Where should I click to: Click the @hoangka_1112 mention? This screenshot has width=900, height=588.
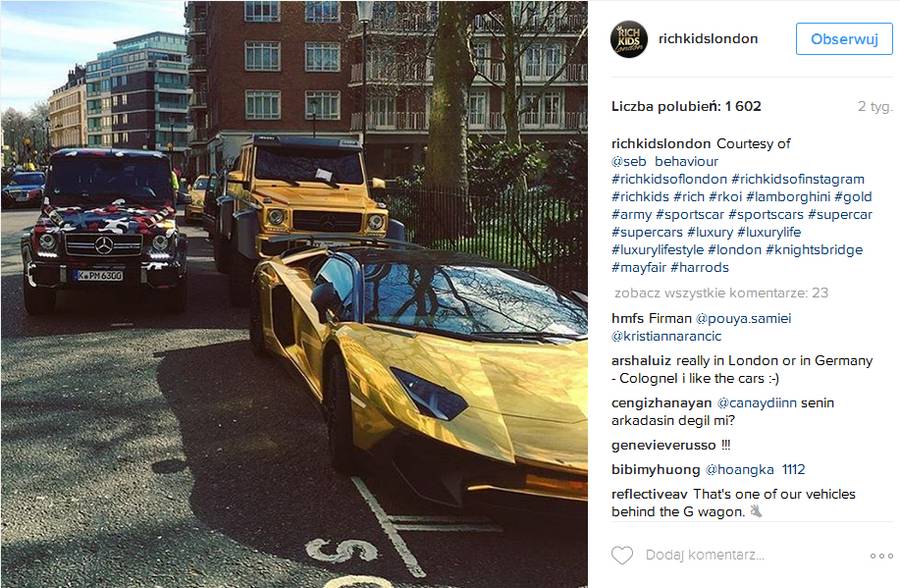755,470
